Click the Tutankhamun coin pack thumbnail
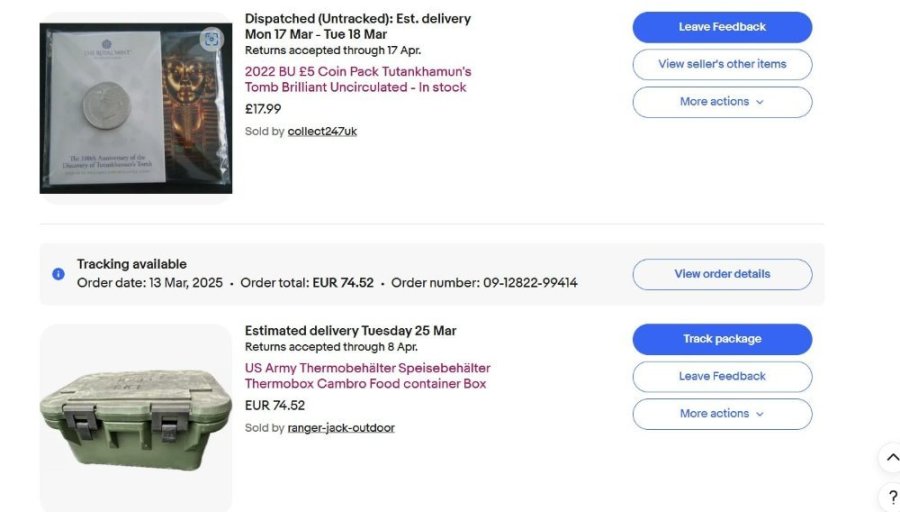900x512 pixels. (135, 108)
